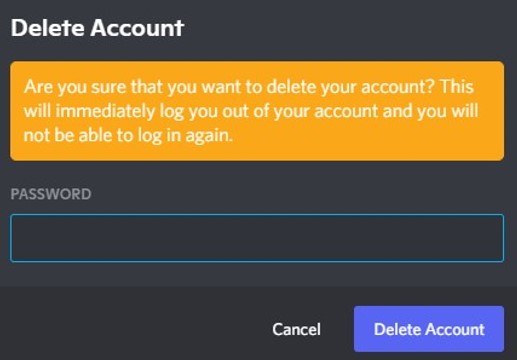This screenshot has height=360, width=517.
Task: Click the PASSWORD field label
Action: click(x=51, y=194)
